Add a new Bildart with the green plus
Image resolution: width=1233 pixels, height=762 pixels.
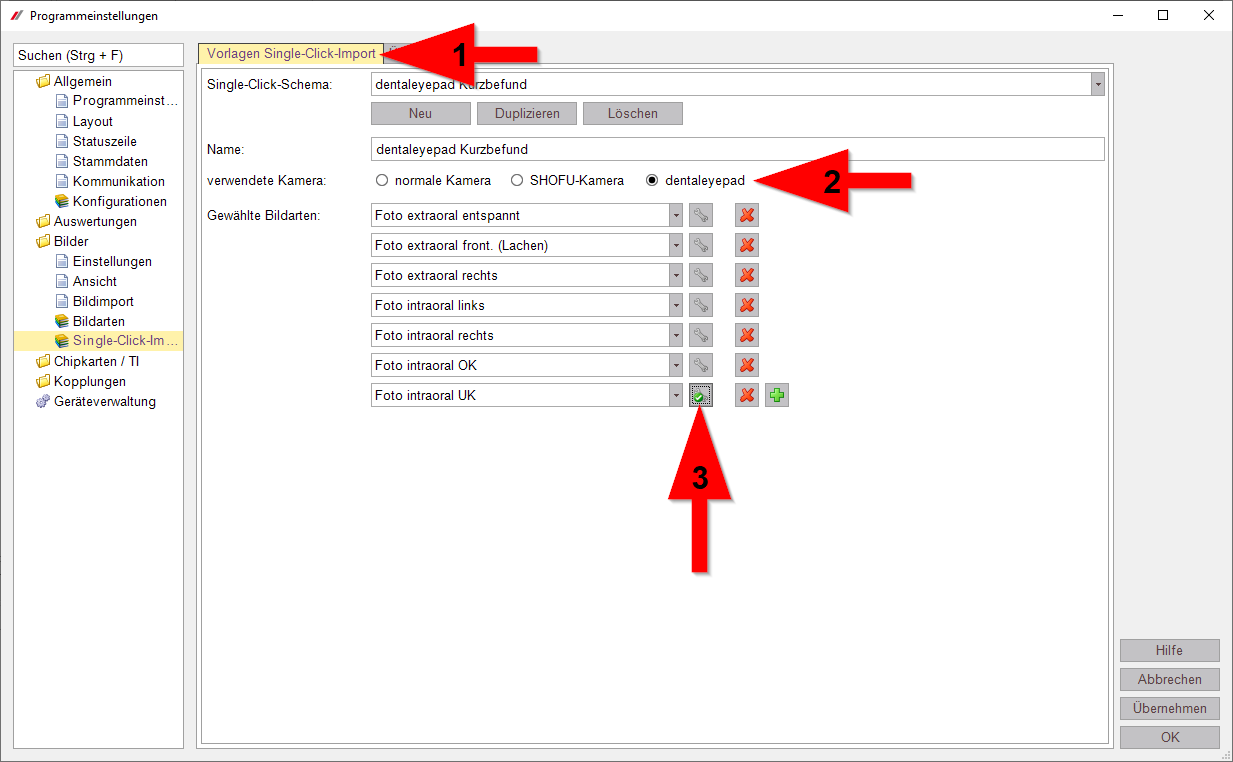(x=777, y=395)
